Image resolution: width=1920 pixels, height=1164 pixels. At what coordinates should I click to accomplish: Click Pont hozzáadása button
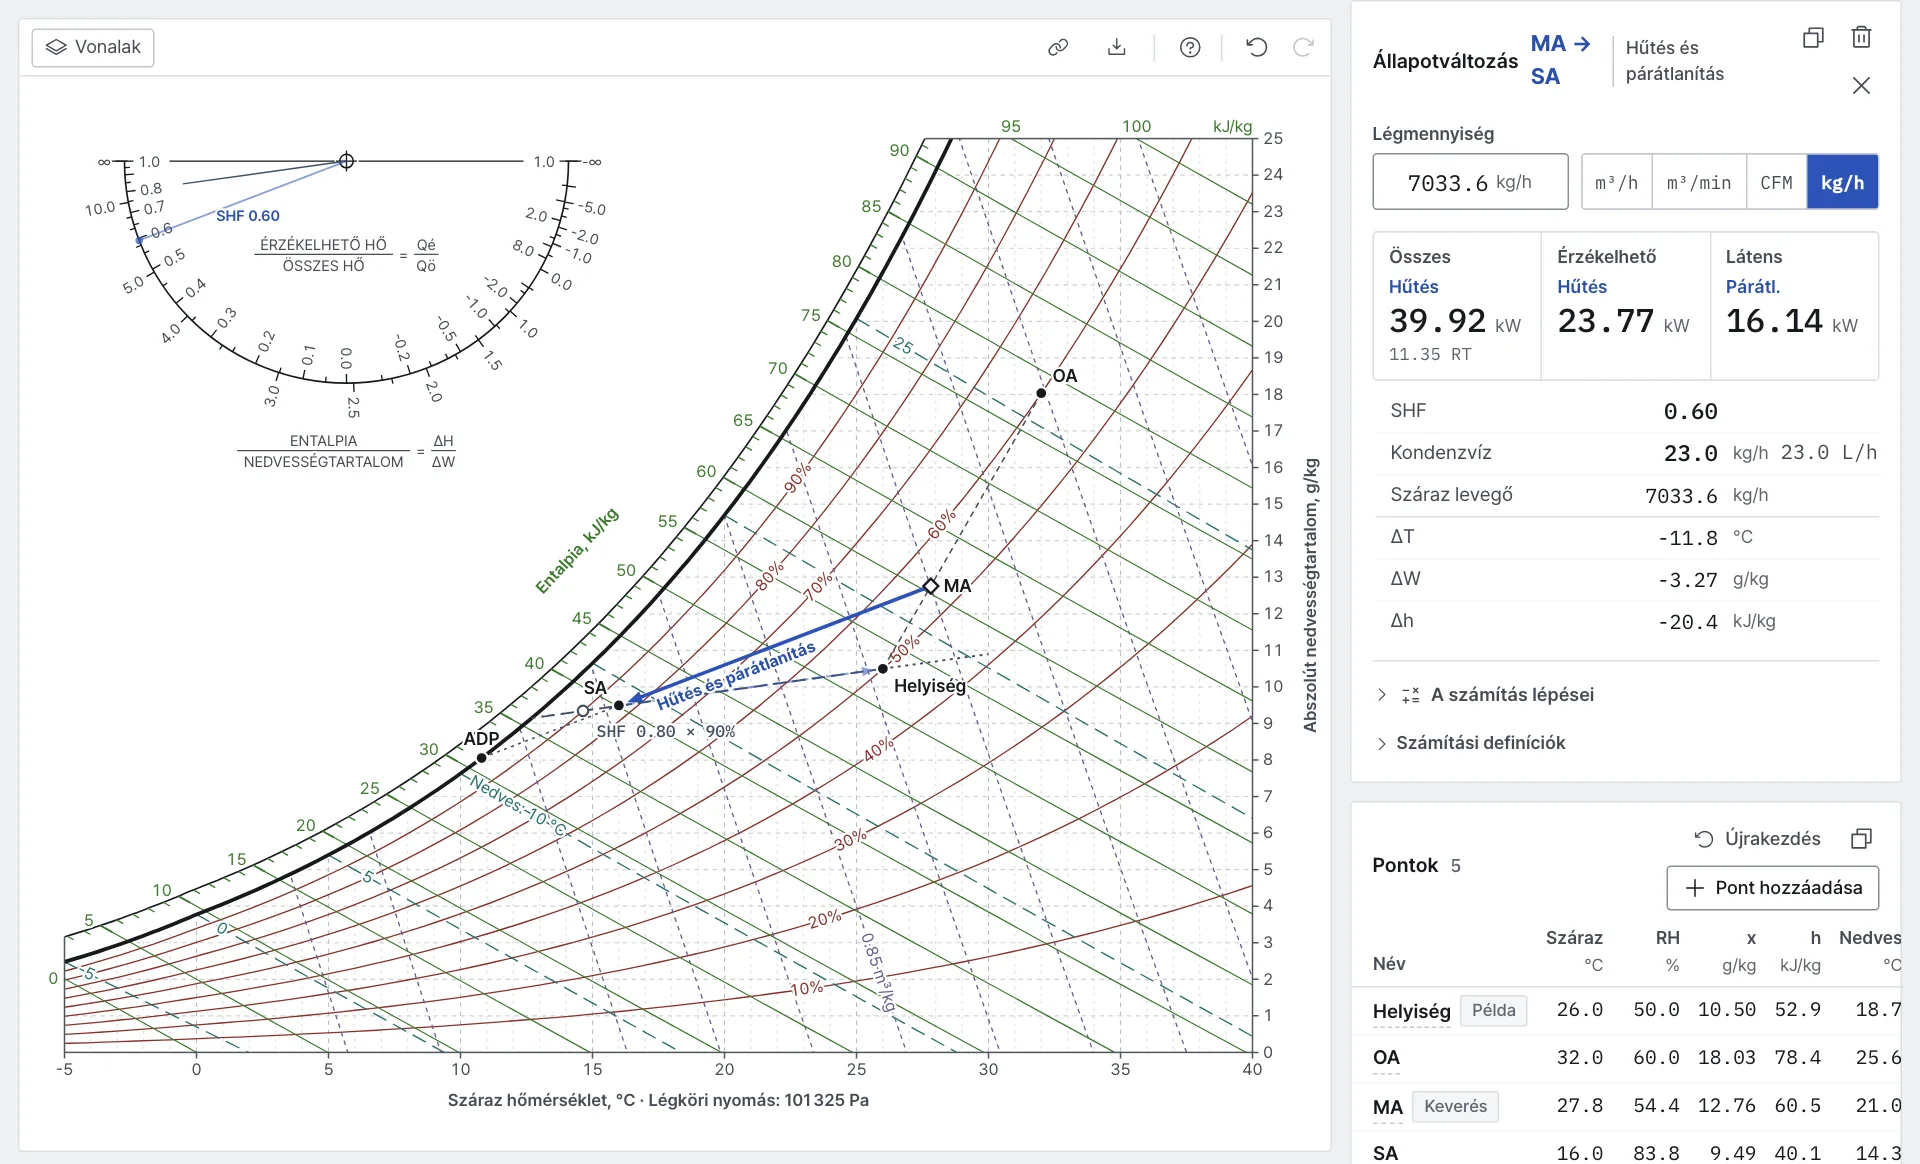pos(1773,888)
